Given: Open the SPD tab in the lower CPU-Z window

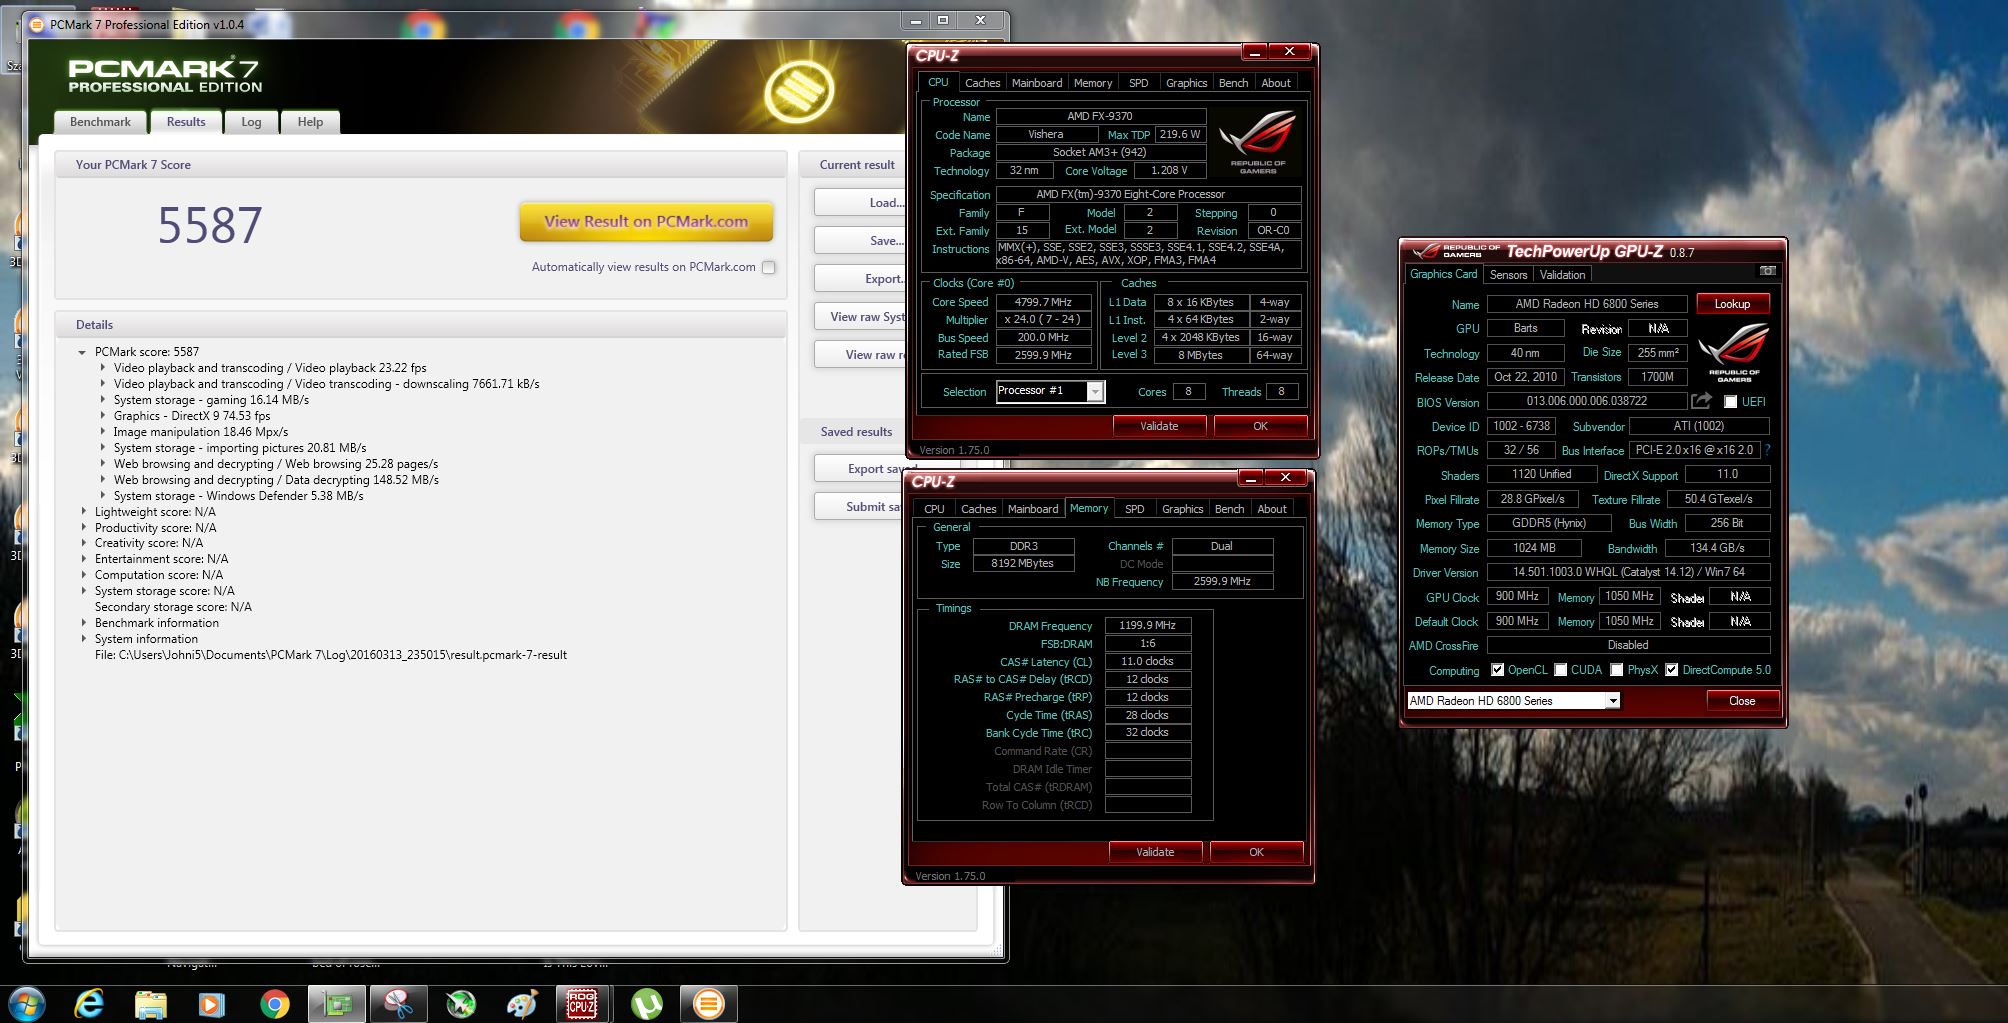Looking at the screenshot, I should point(1134,509).
